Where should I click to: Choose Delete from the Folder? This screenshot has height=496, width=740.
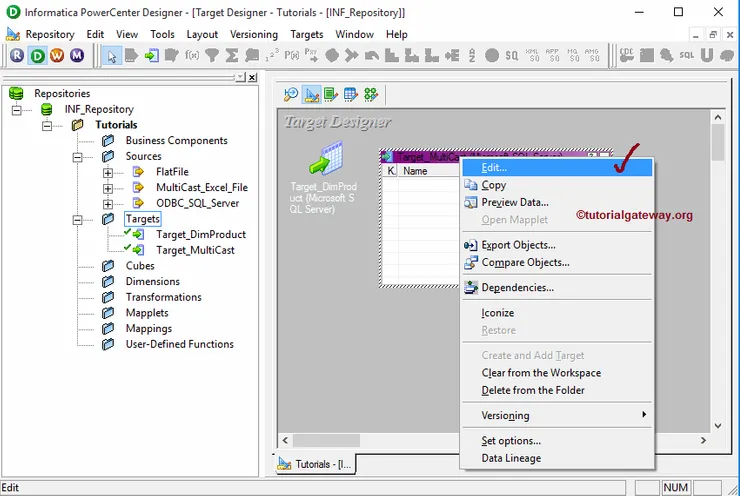pyautogui.click(x=557, y=390)
